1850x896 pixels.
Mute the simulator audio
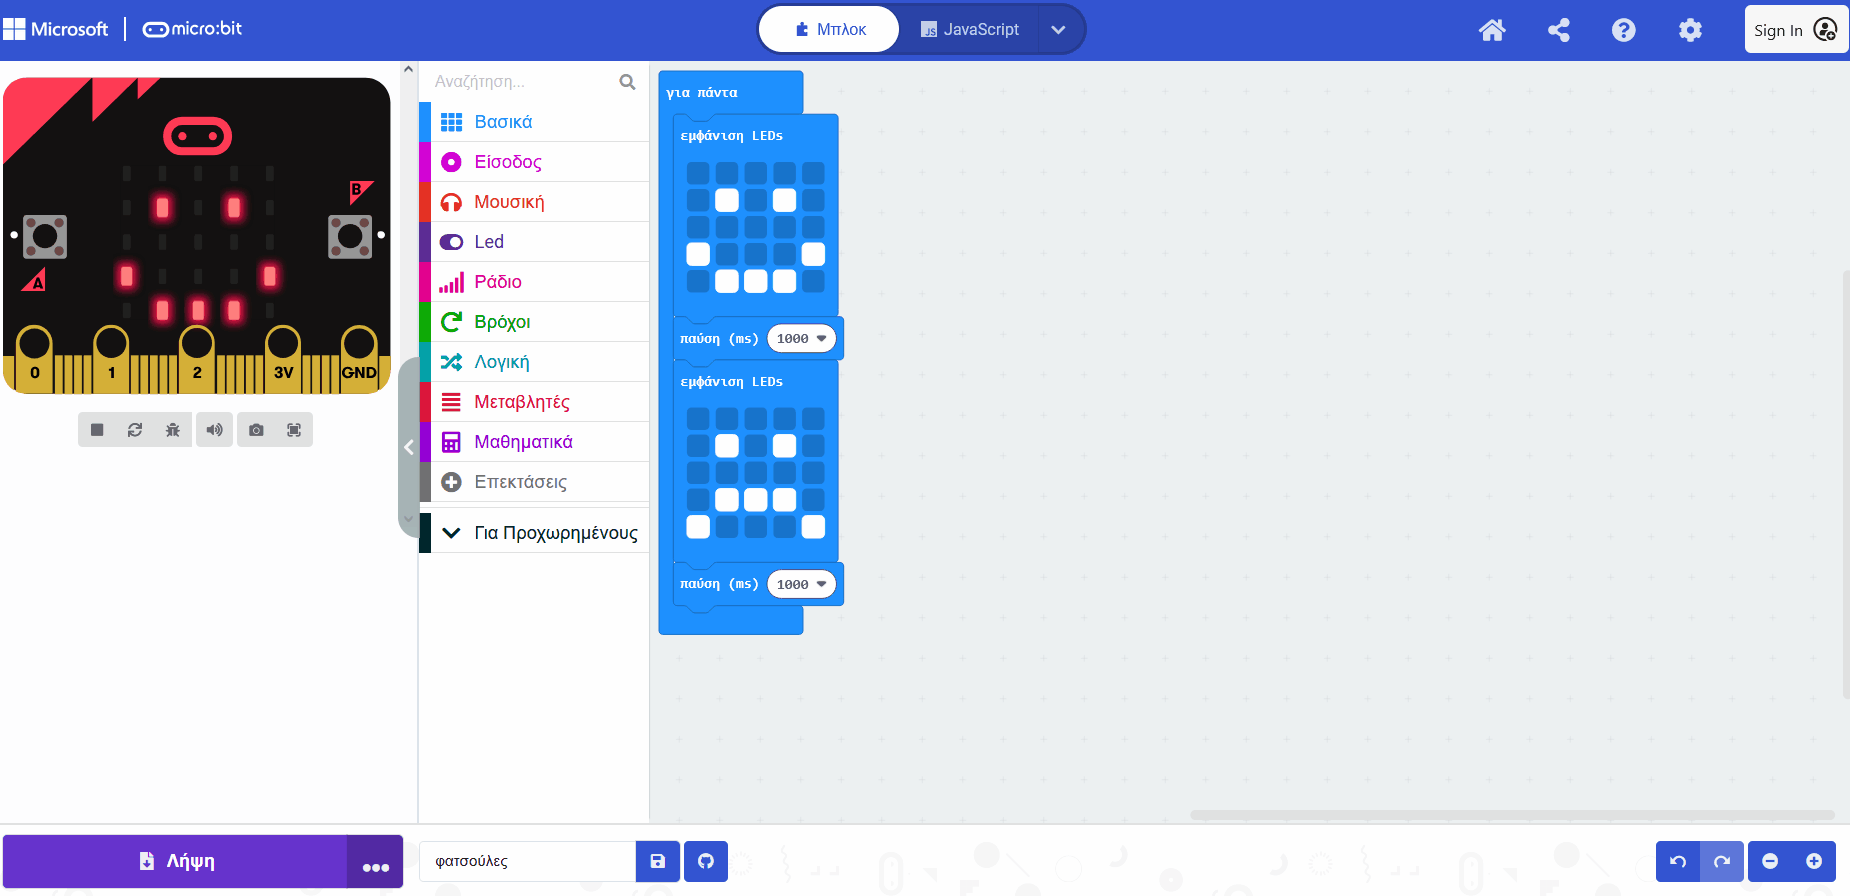214,430
